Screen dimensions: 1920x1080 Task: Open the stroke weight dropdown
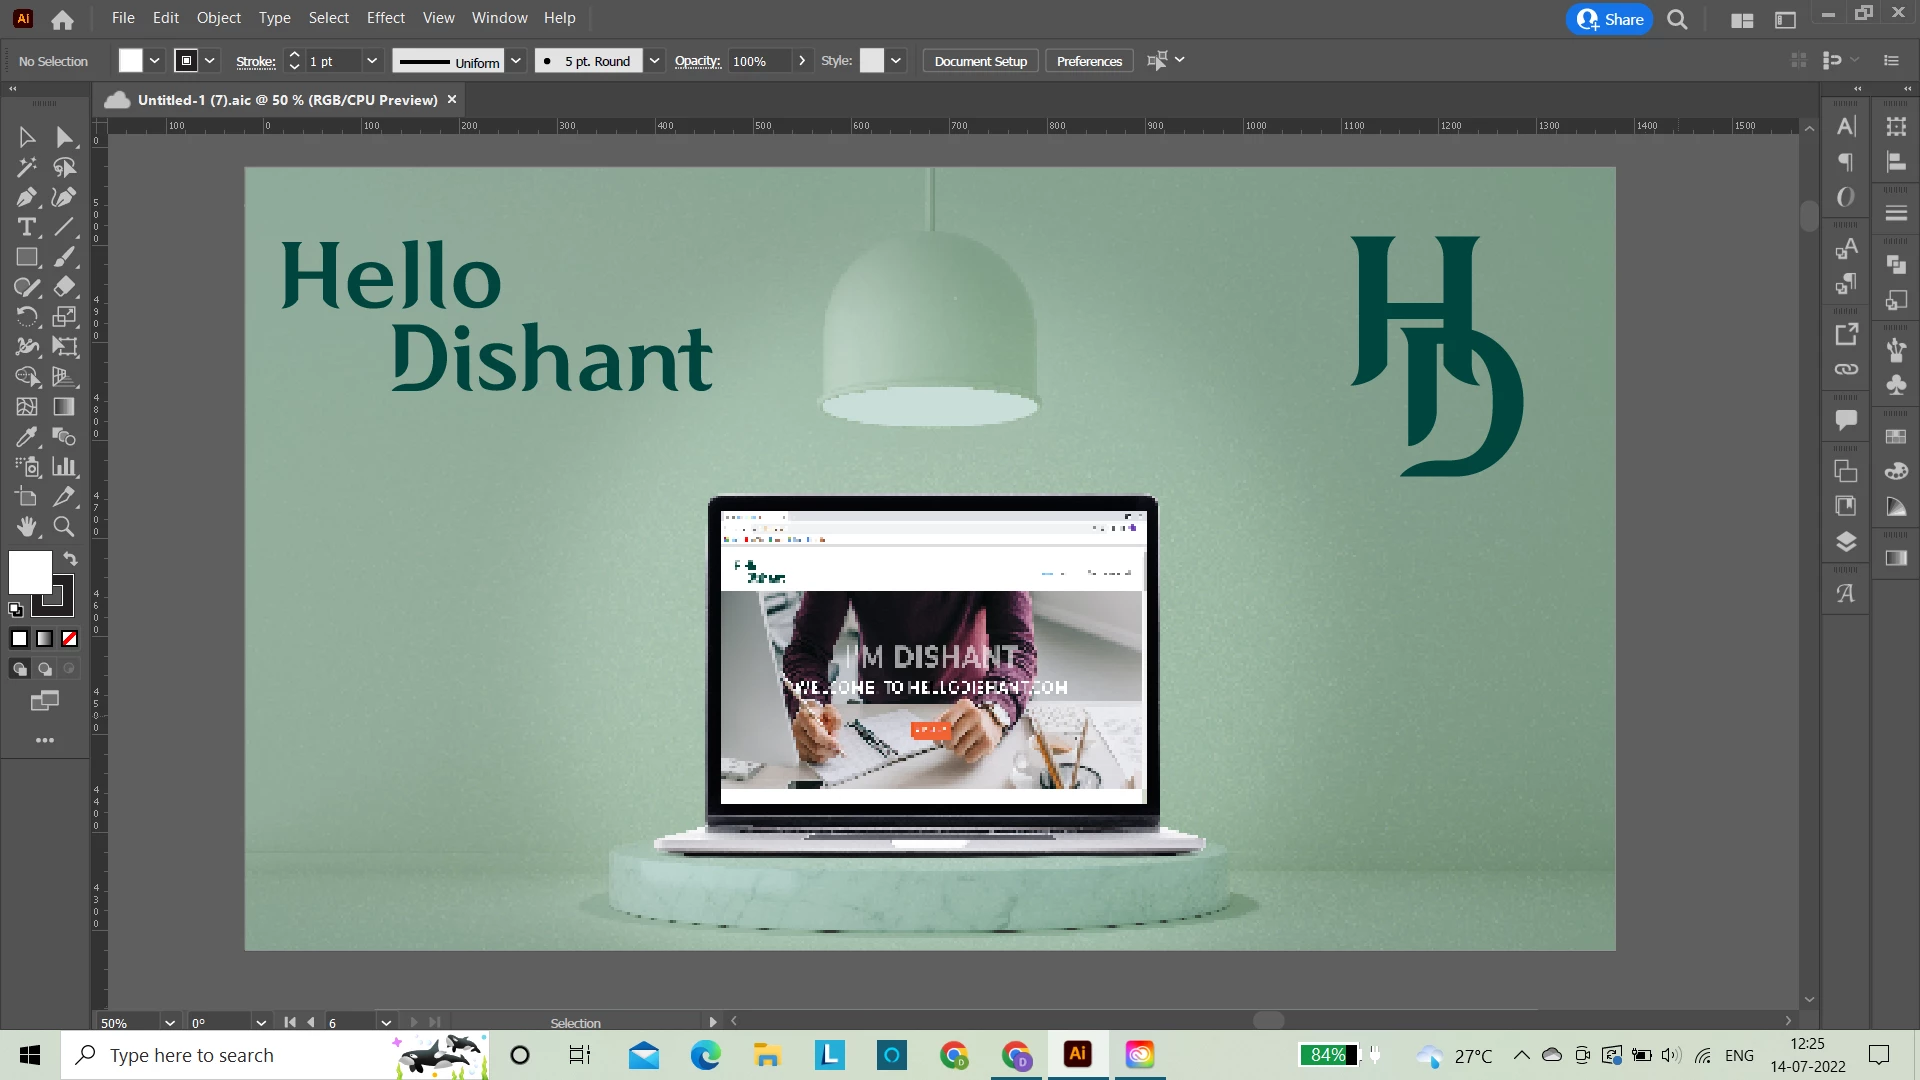[372, 61]
